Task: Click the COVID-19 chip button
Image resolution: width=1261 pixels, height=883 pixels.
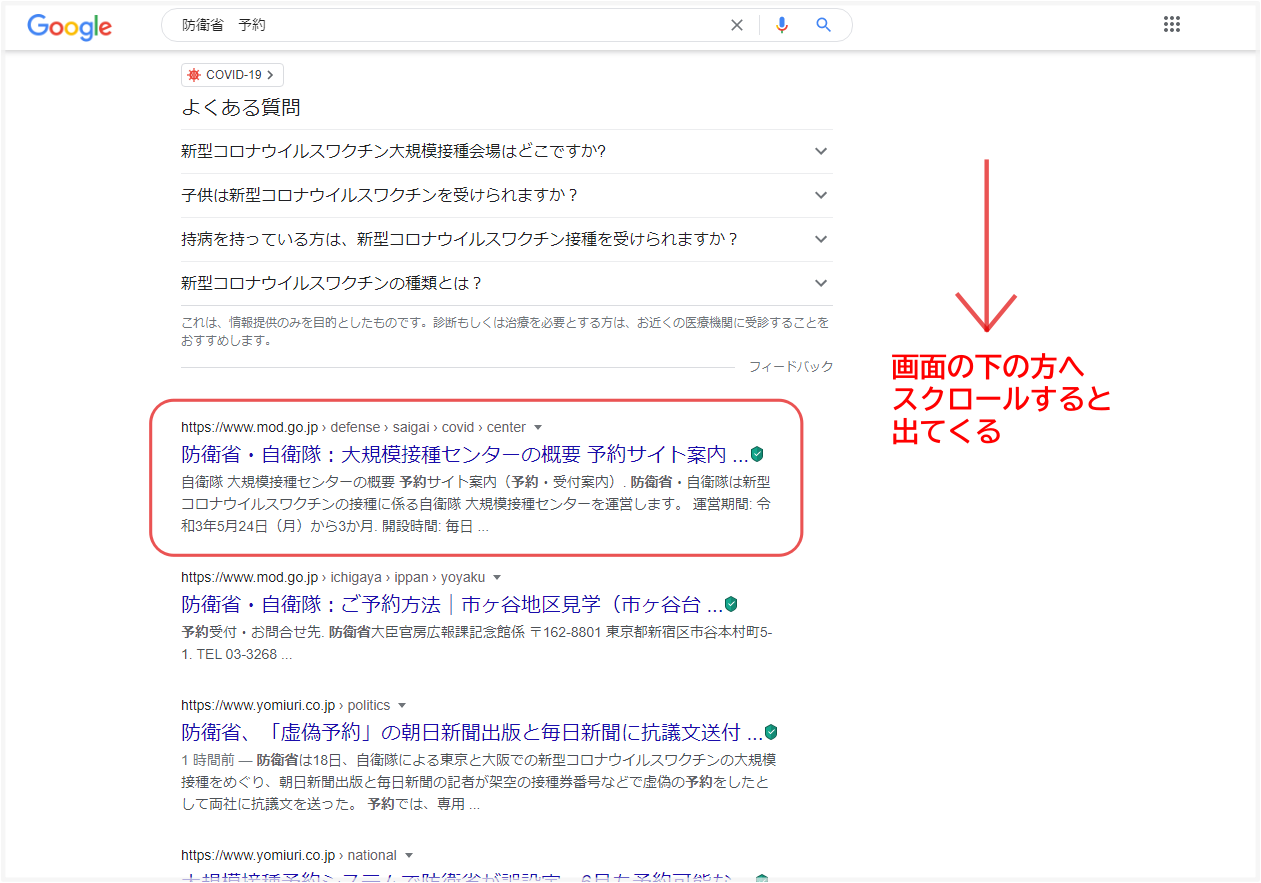Action: 232,75
